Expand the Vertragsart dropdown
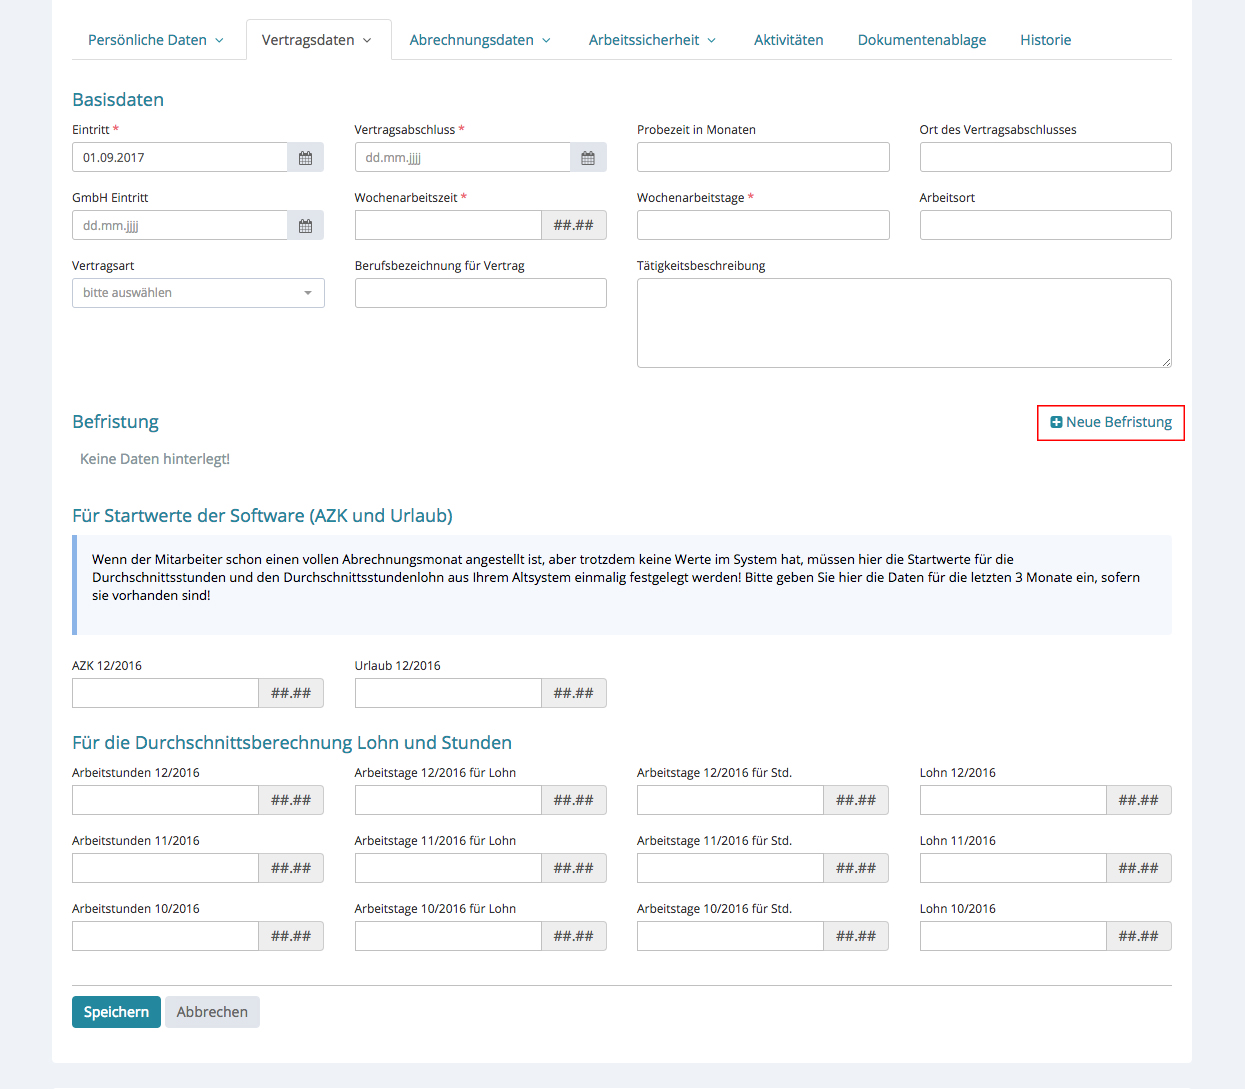Screen dimensions: 1245x1089 pyautogui.click(x=198, y=293)
